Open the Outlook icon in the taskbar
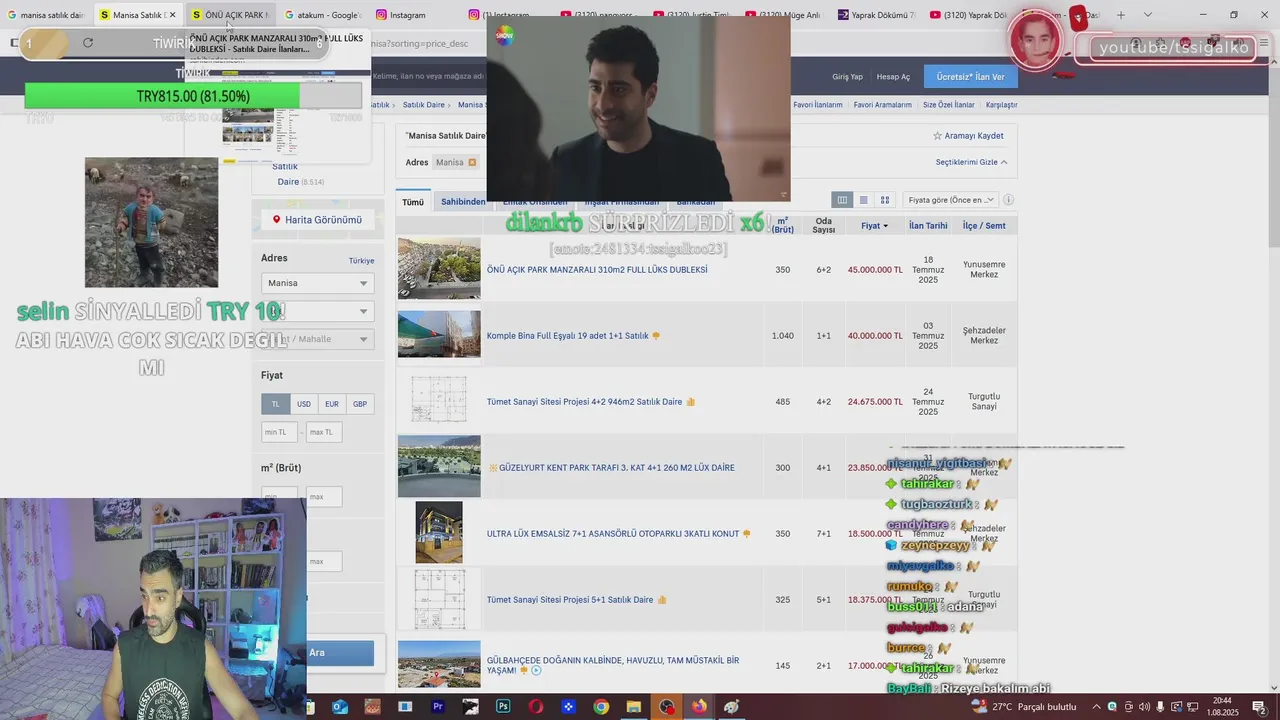1280x720 pixels. [x=340, y=706]
